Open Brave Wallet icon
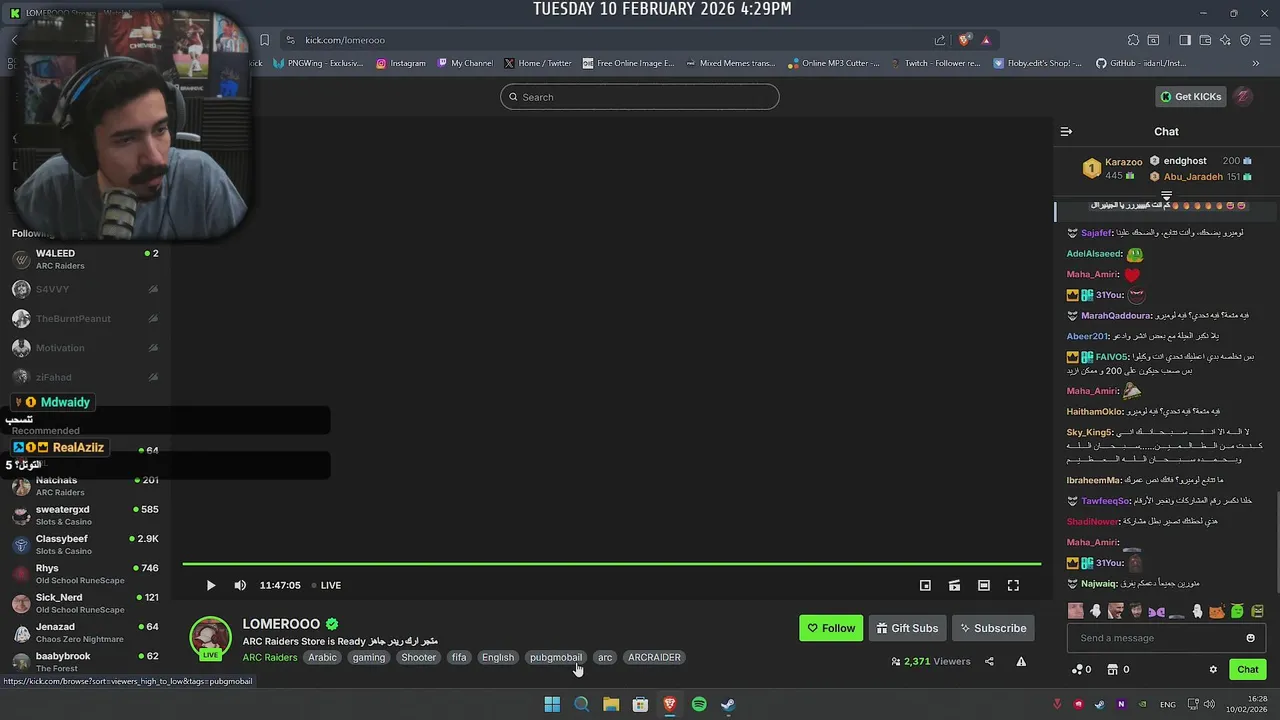Viewport: 1280px width, 720px height. [1205, 40]
